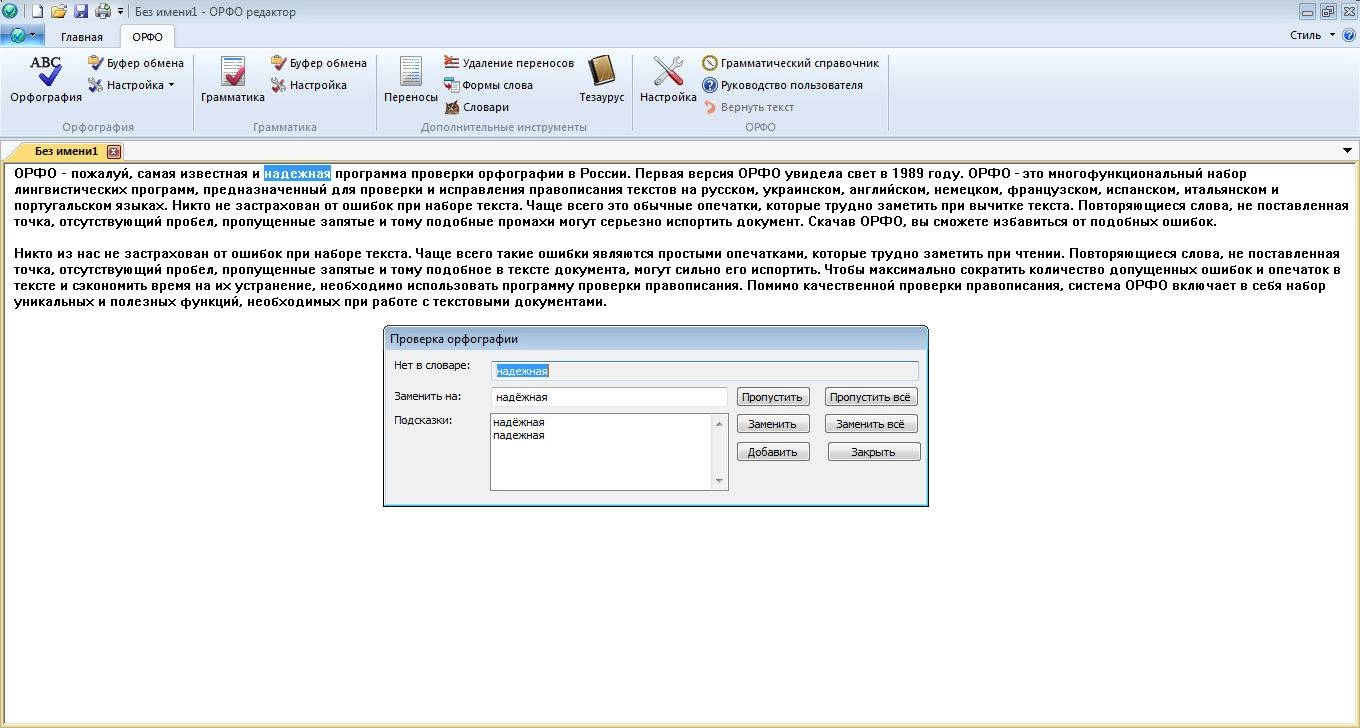Open Настройка dropdown in Орфография group
1360x728 pixels.
(131, 85)
